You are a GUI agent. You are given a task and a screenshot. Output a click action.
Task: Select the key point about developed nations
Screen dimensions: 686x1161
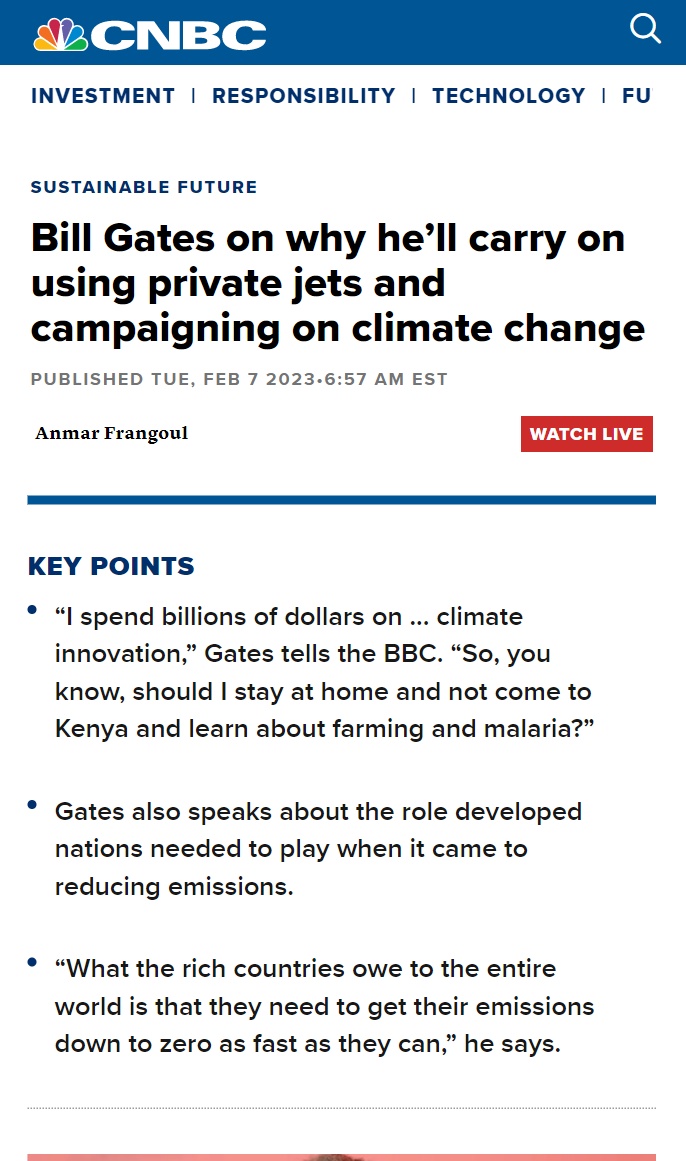[x=318, y=849]
